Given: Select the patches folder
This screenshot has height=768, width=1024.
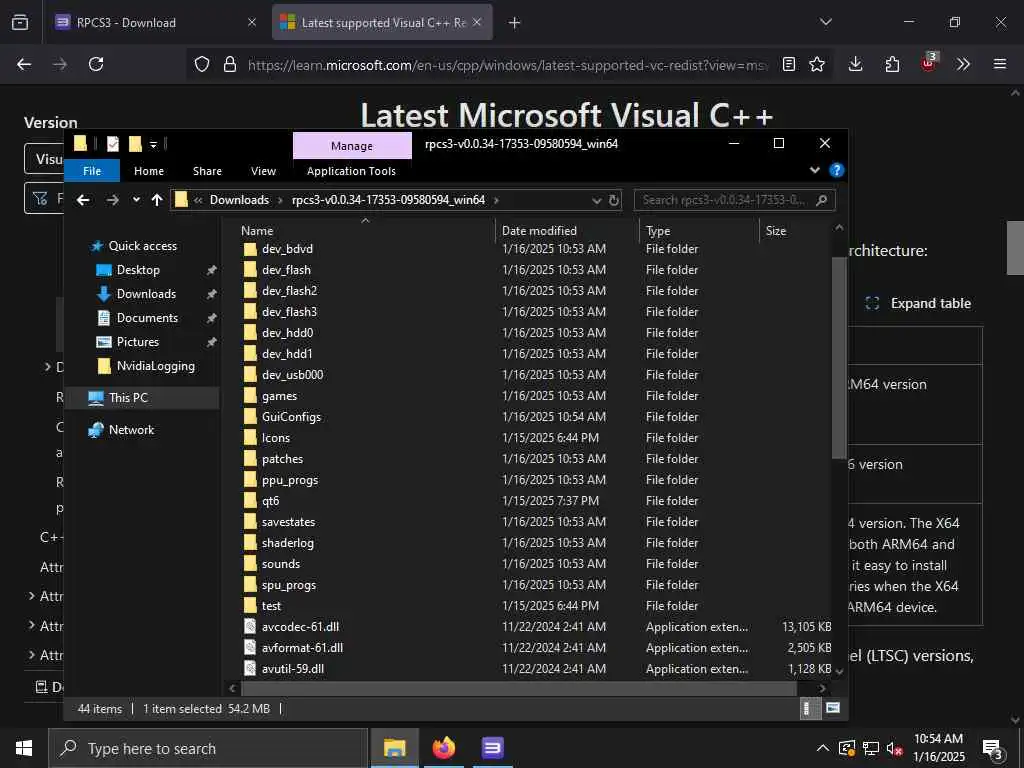Looking at the screenshot, I should (282, 459).
